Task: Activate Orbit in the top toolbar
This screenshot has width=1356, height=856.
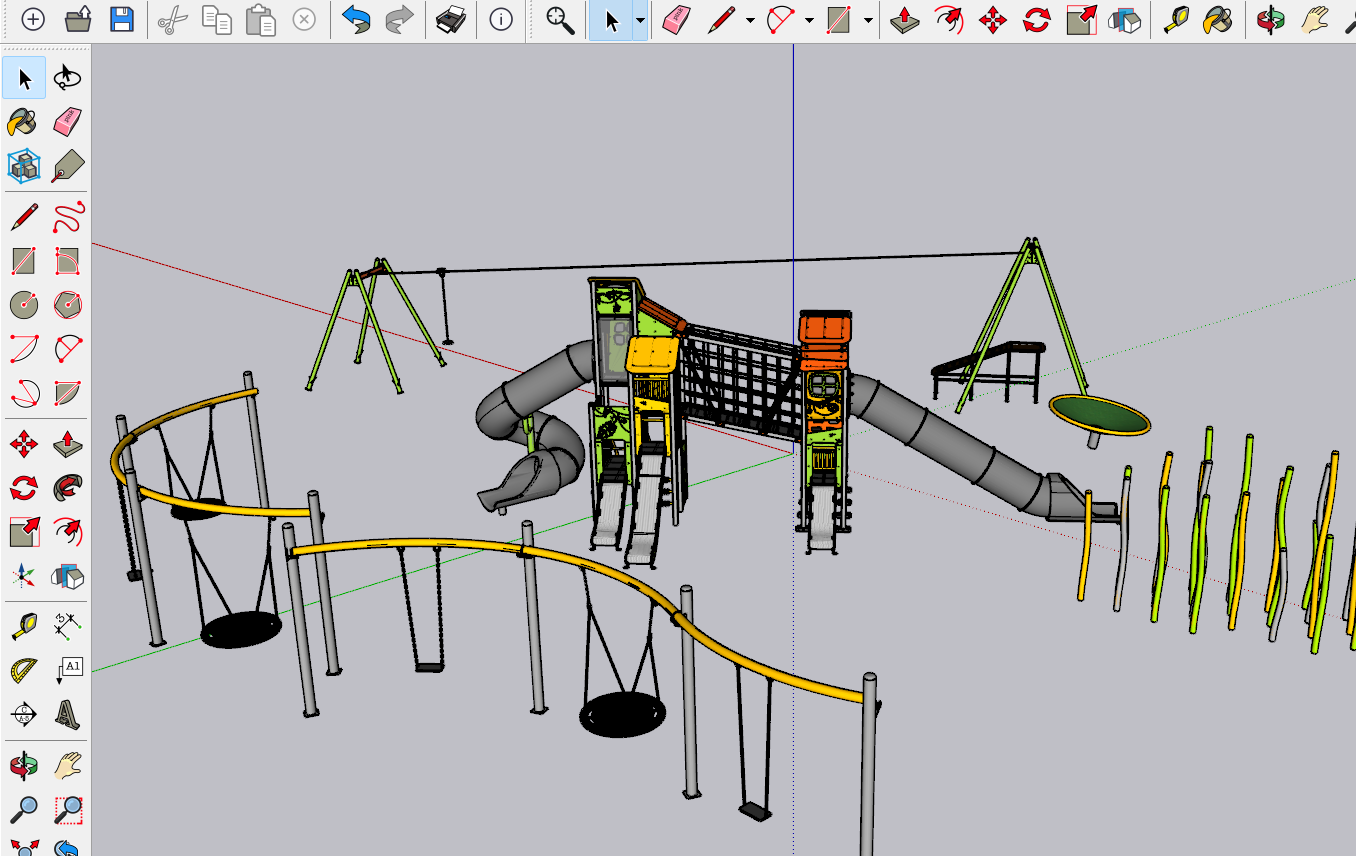Action: pos(1271,20)
